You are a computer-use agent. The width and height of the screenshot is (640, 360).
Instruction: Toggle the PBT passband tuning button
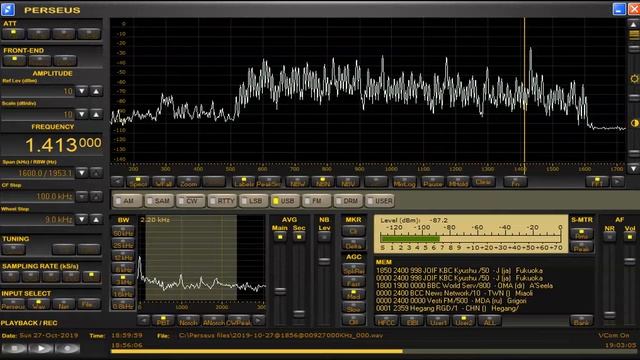coord(163,321)
